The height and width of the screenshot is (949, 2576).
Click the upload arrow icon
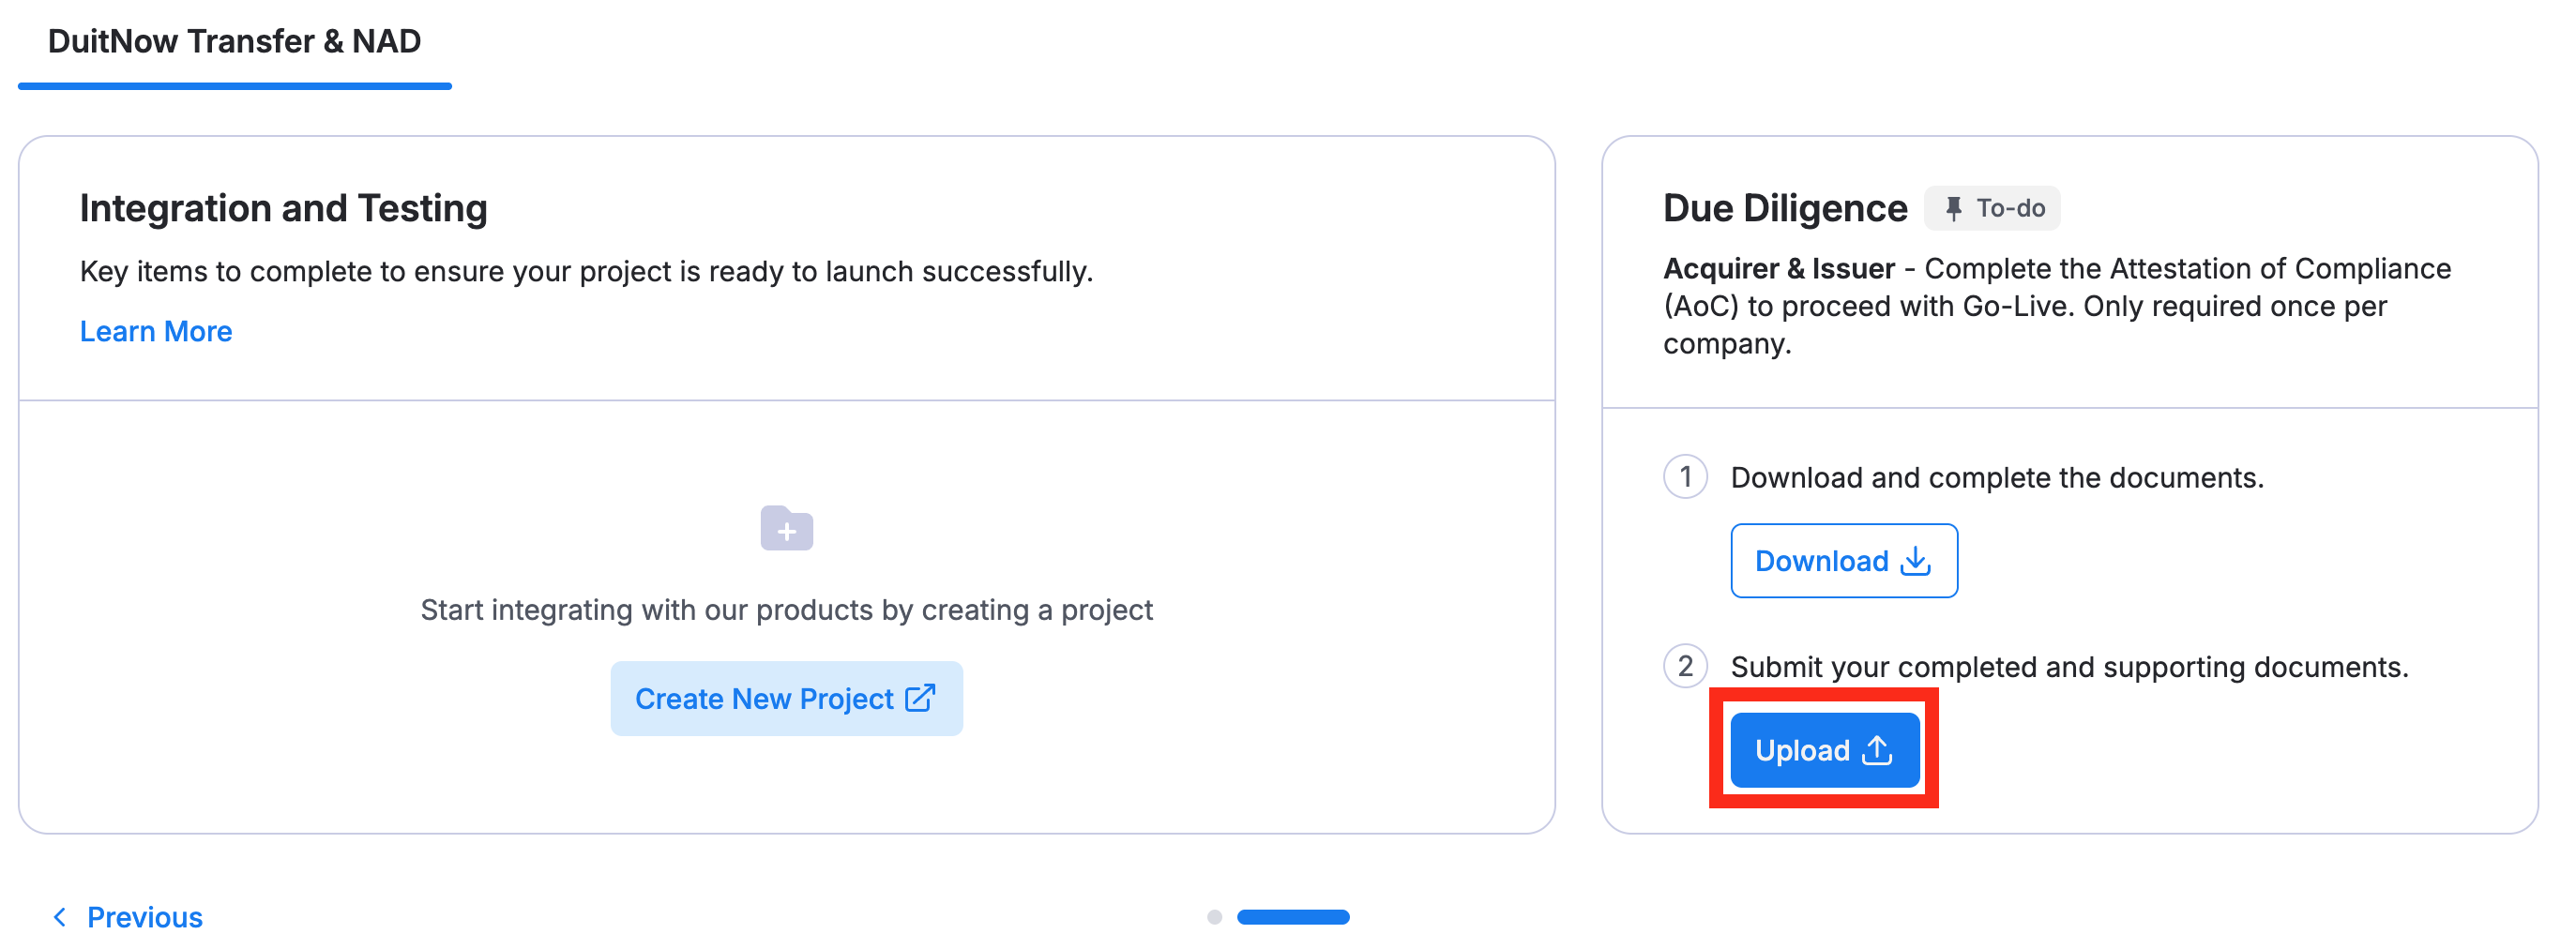click(1877, 750)
